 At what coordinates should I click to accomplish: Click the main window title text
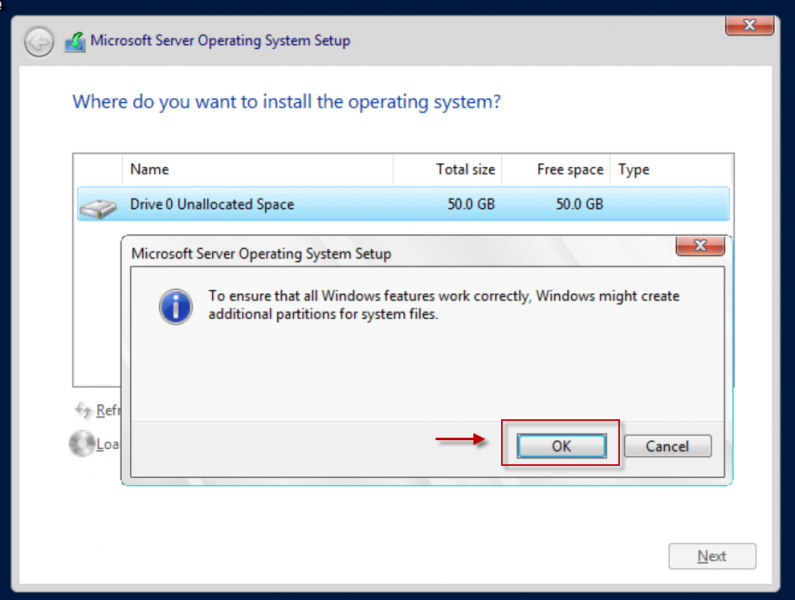(x=220, y=41)
